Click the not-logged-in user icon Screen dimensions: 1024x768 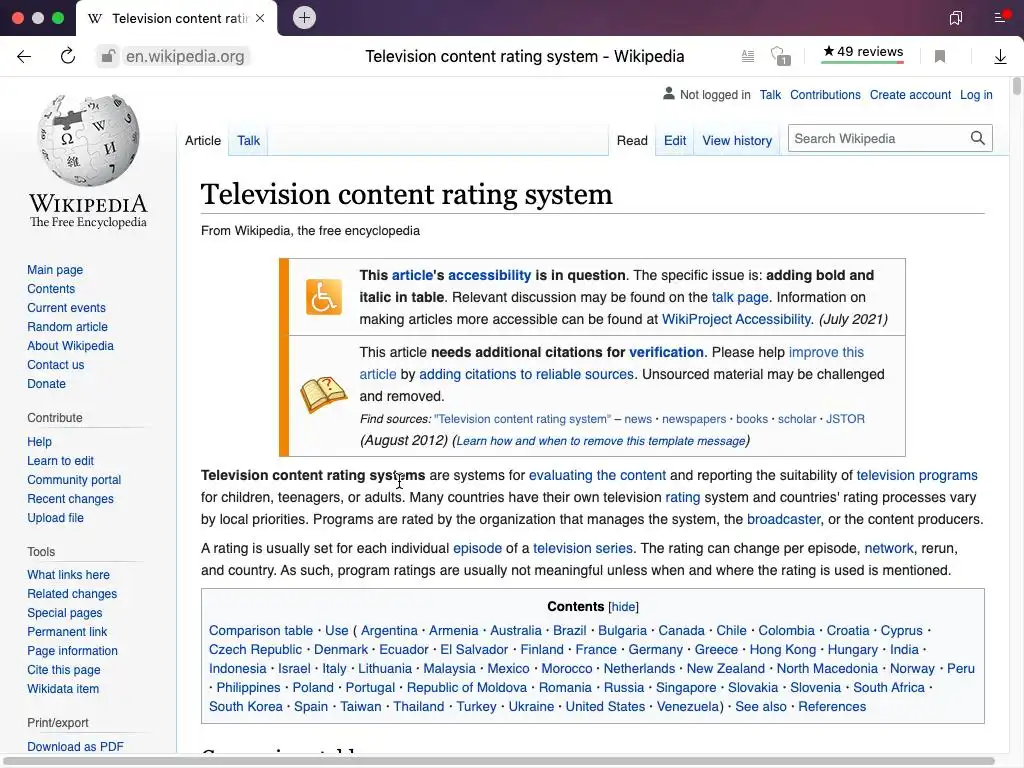tap(669, 94)
